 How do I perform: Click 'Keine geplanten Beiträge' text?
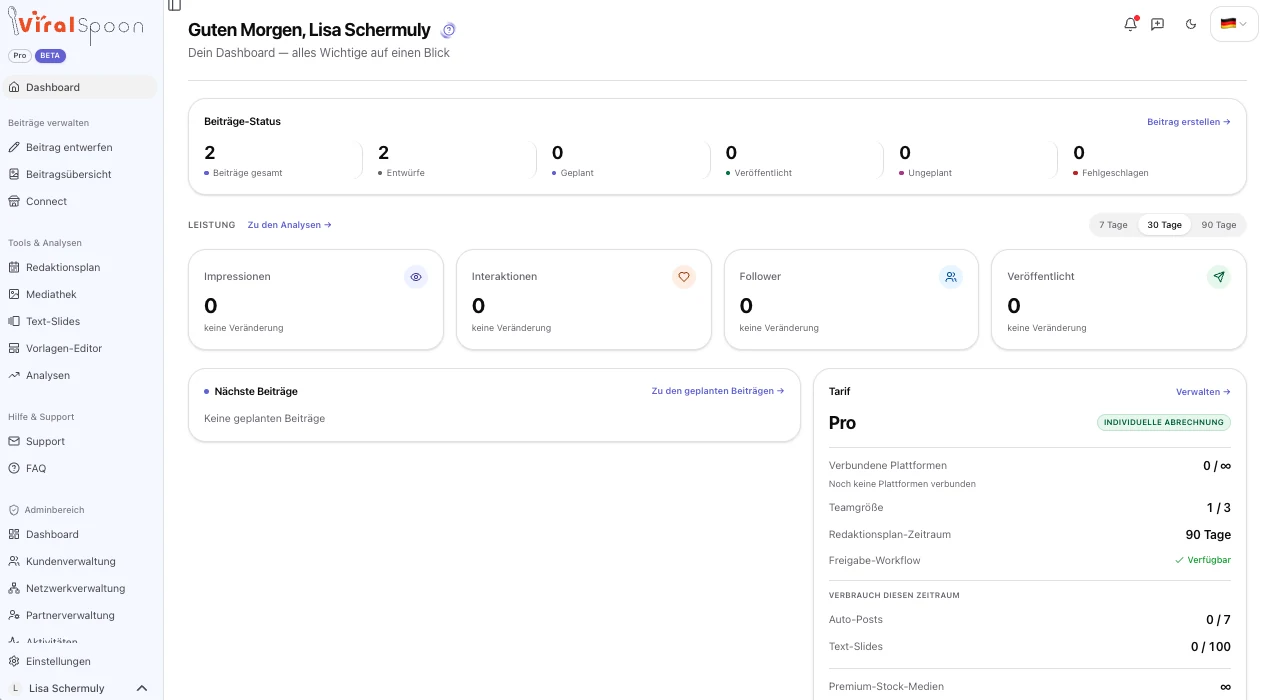(x=264, y=418)
